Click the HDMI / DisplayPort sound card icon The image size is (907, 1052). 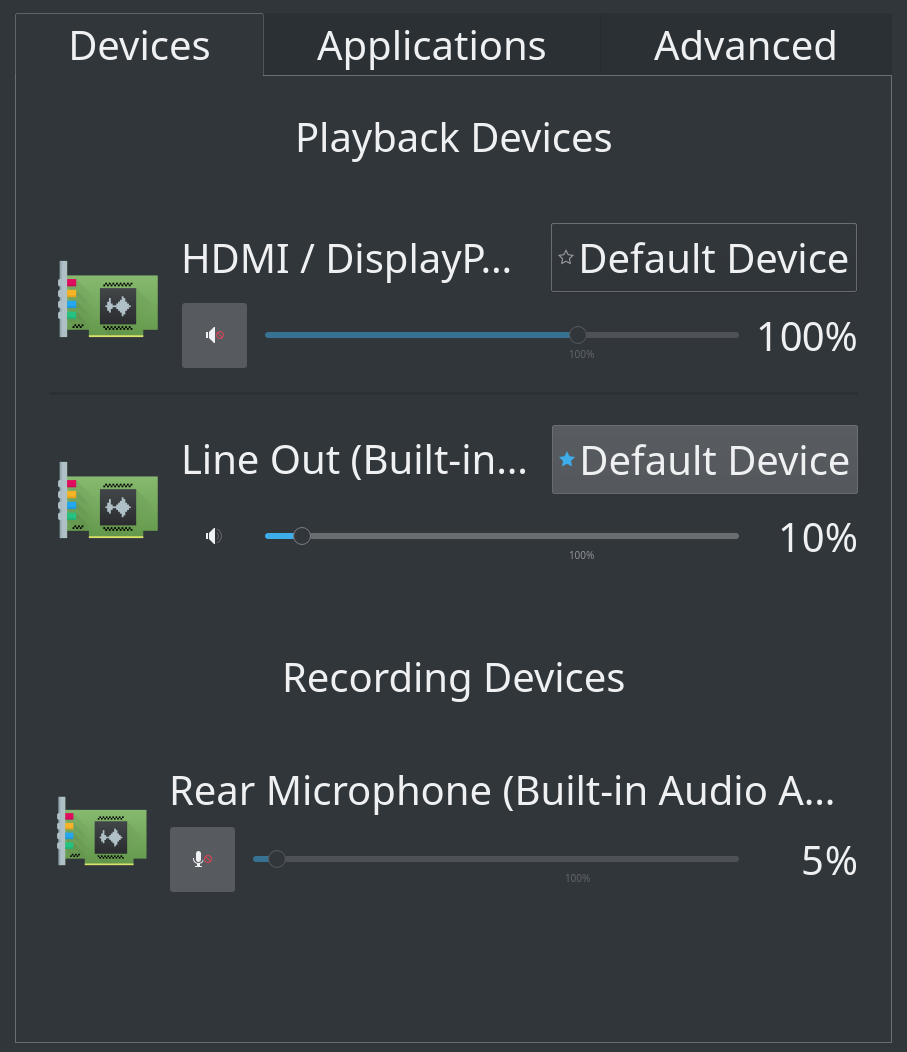coord(109,299)
